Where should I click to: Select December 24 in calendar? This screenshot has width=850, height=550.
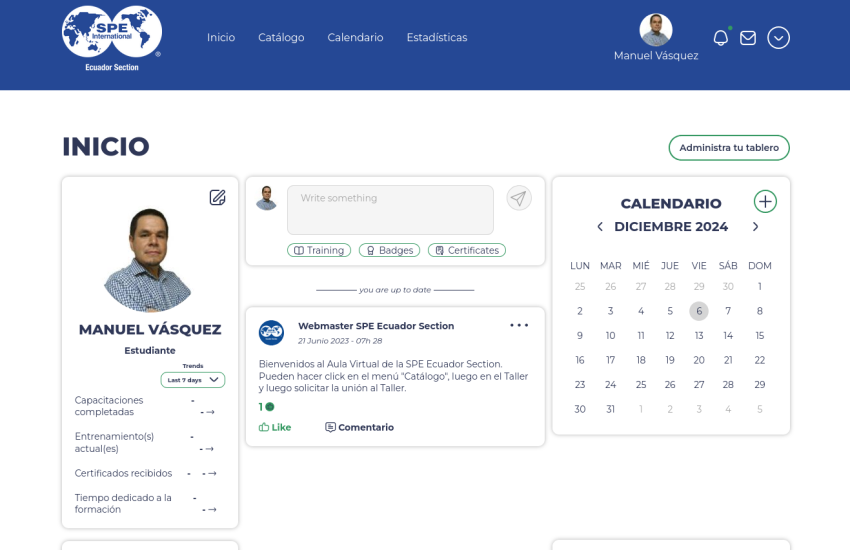pos(610,385)
